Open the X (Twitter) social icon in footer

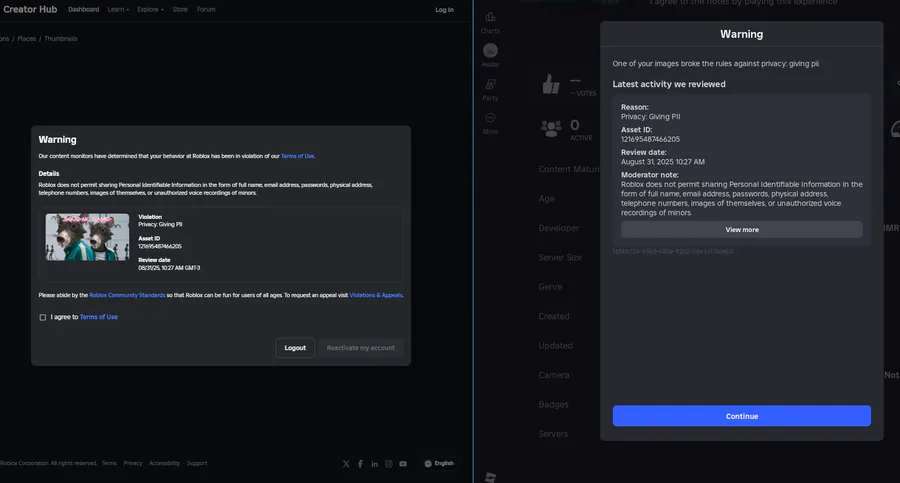point(346,464)
